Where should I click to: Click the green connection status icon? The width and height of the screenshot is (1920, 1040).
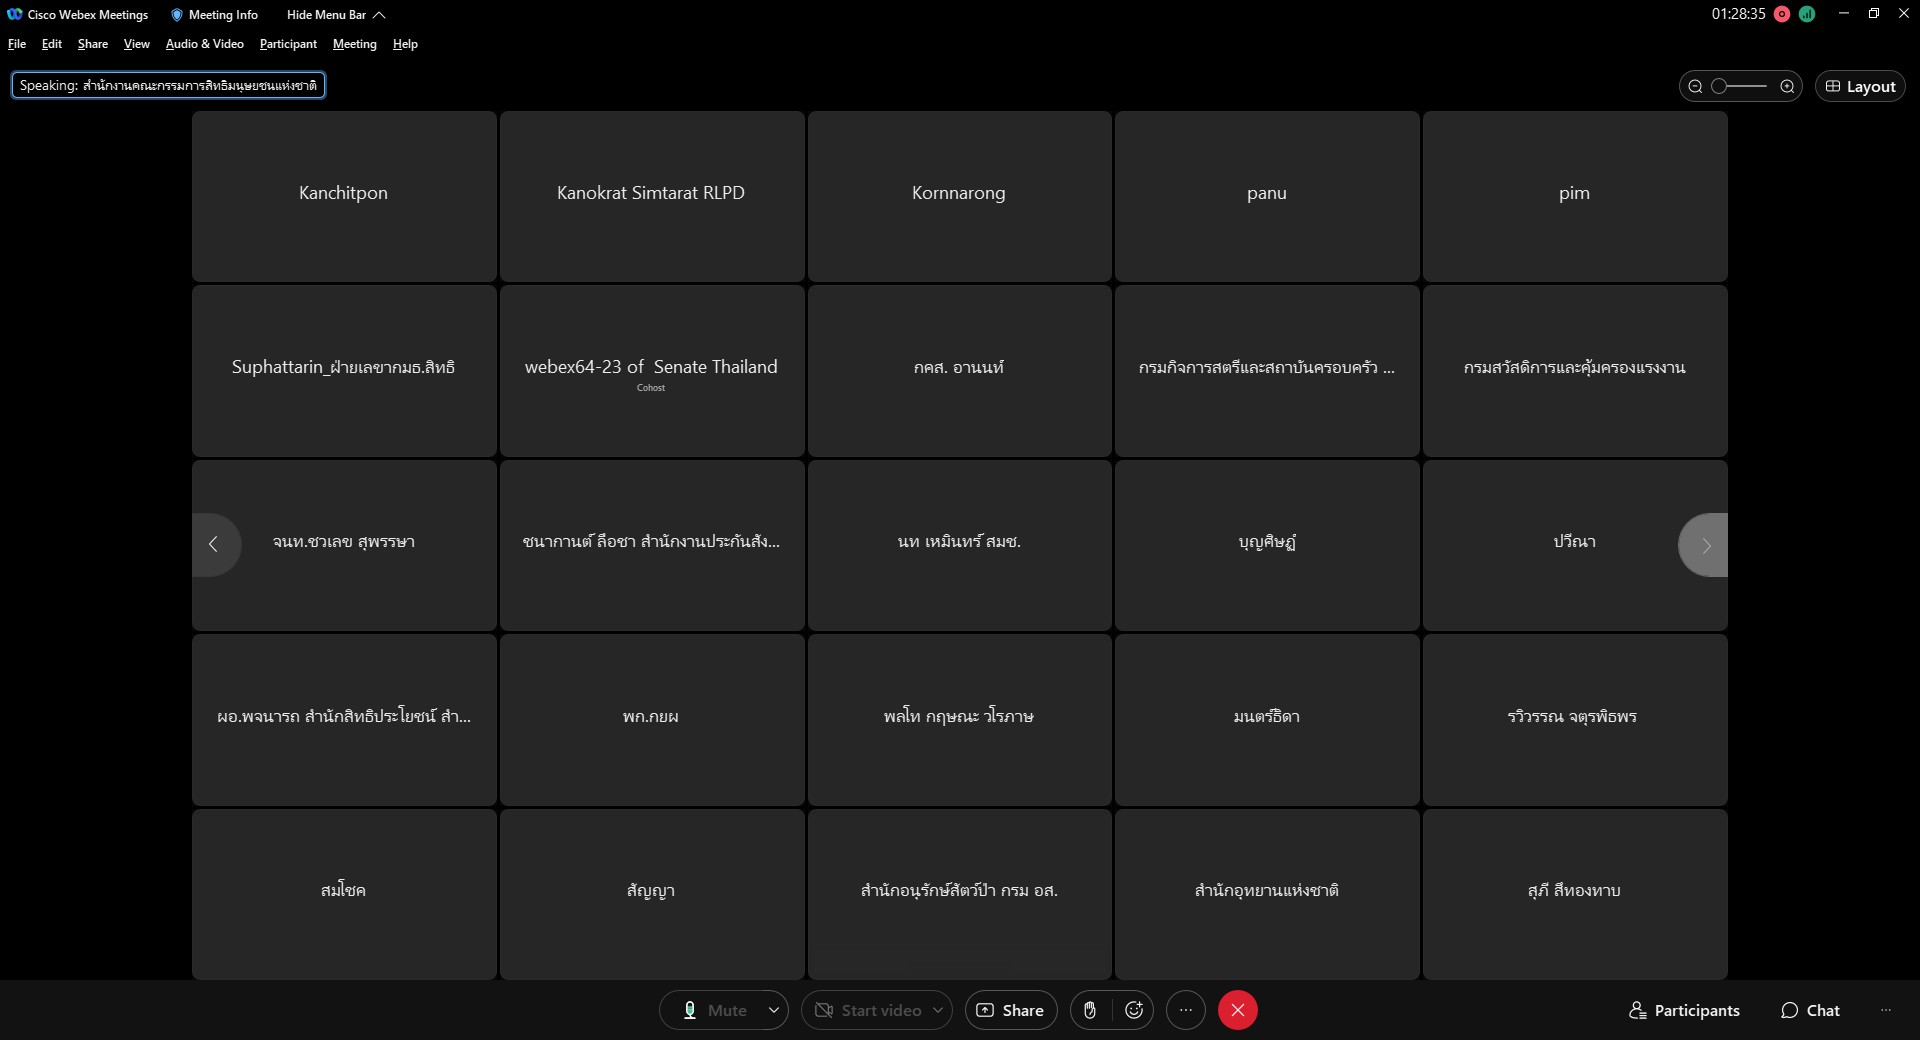pyautogui.click(x=1807, y=14)
